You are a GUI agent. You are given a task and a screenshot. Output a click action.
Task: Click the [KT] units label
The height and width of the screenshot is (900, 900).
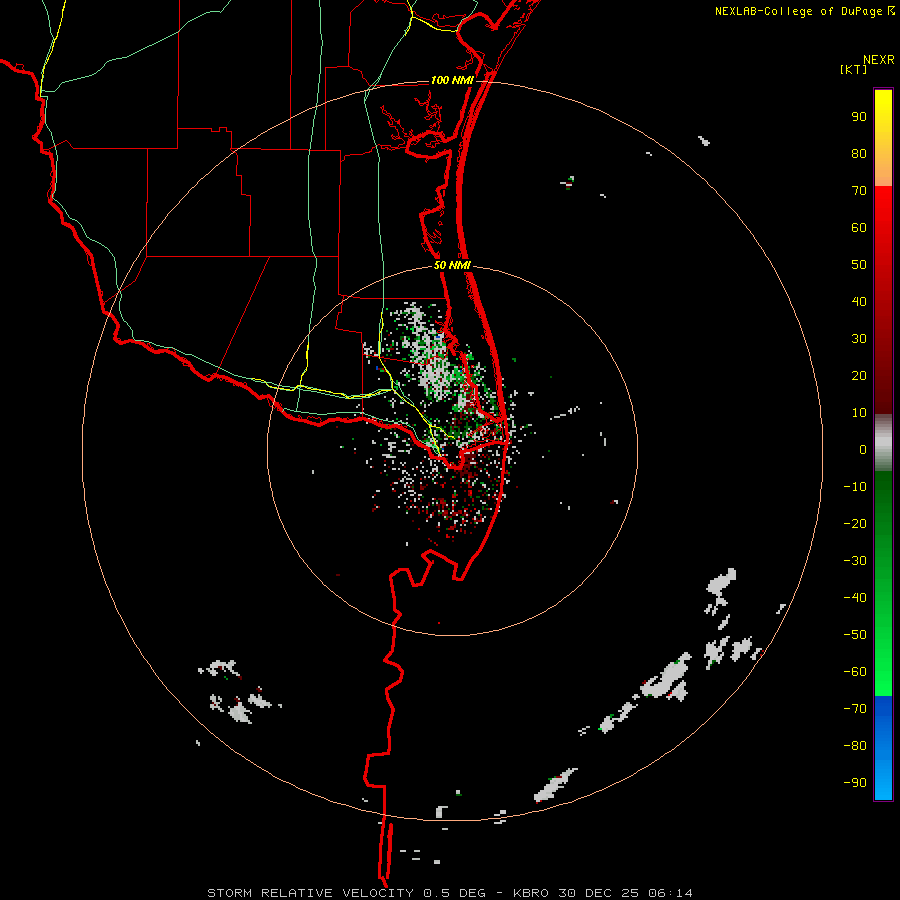click(854, 69)
